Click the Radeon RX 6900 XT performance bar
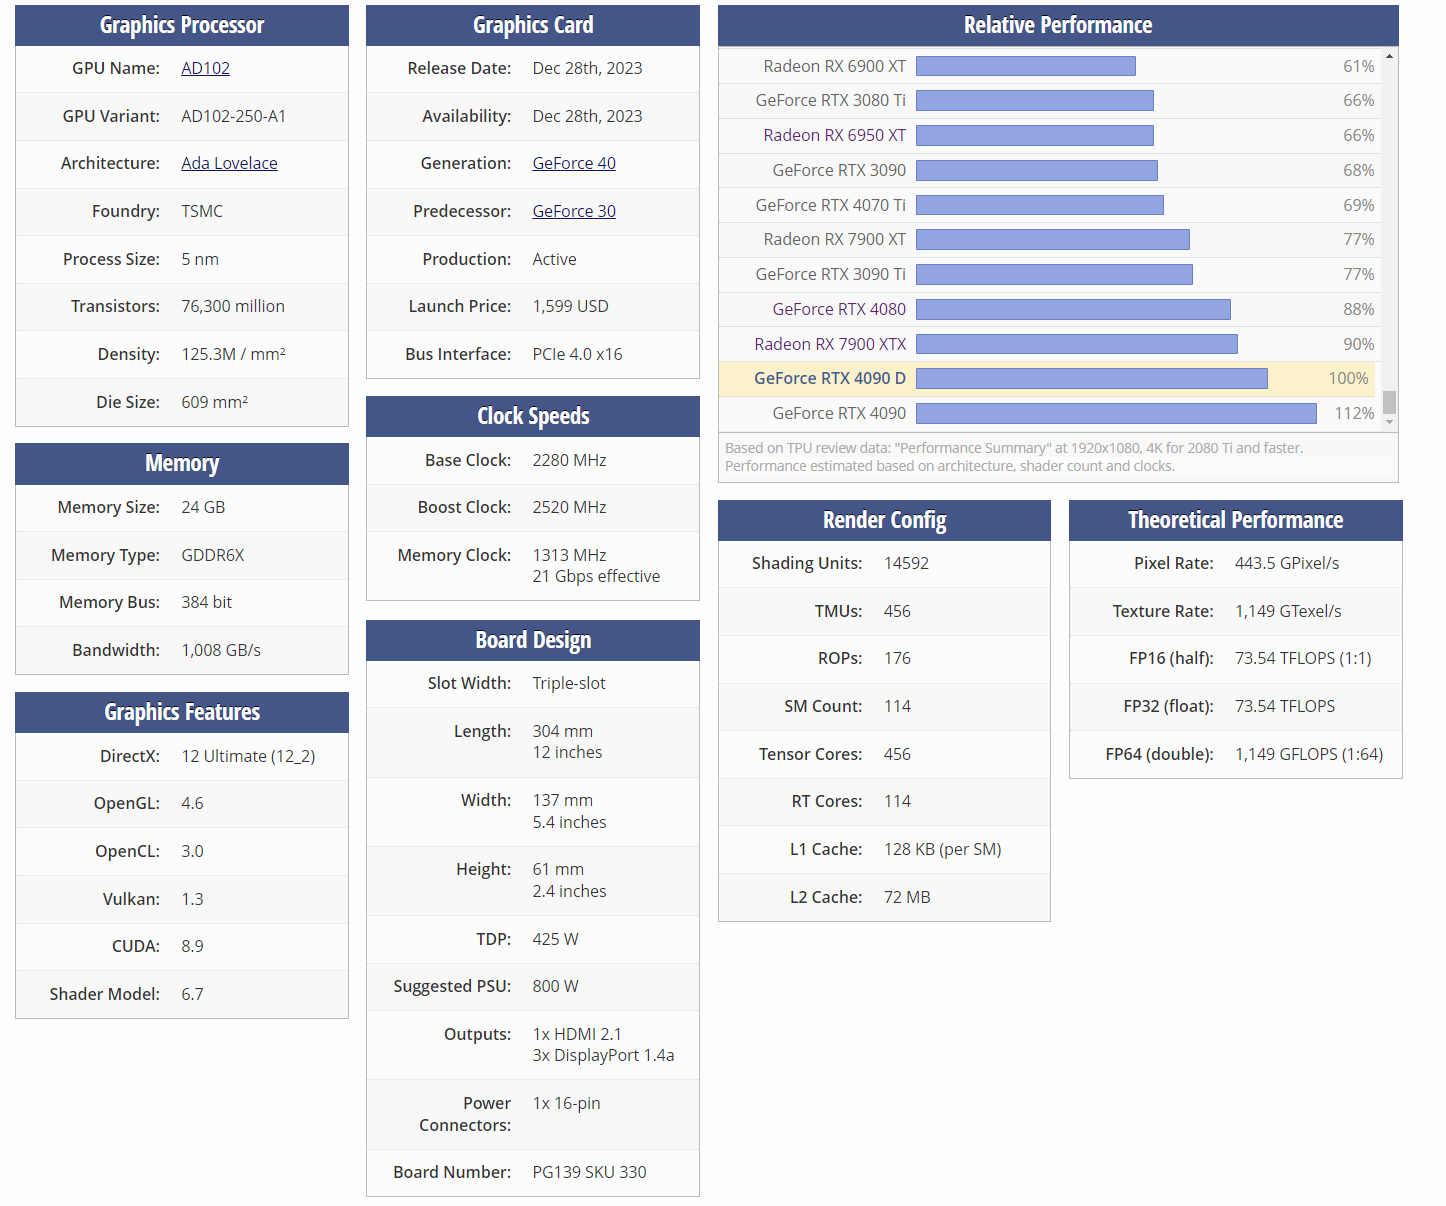Image resolution: width=1446 pixels, height=1206 pixels. (x=1026, y=66)
